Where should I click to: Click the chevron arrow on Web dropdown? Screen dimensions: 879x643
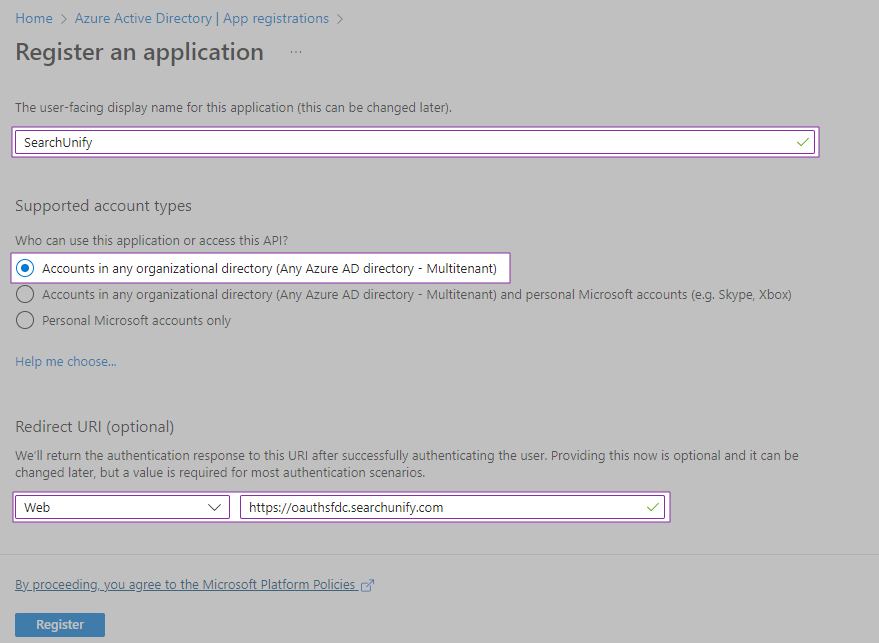(215, 507)
